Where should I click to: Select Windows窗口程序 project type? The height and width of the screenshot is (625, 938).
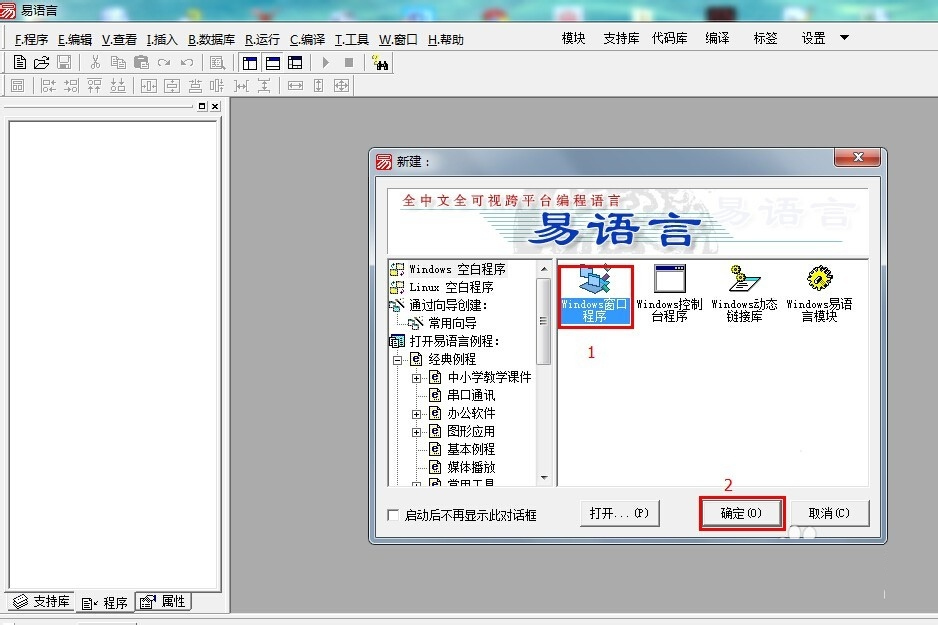click(x=595, y=294)
